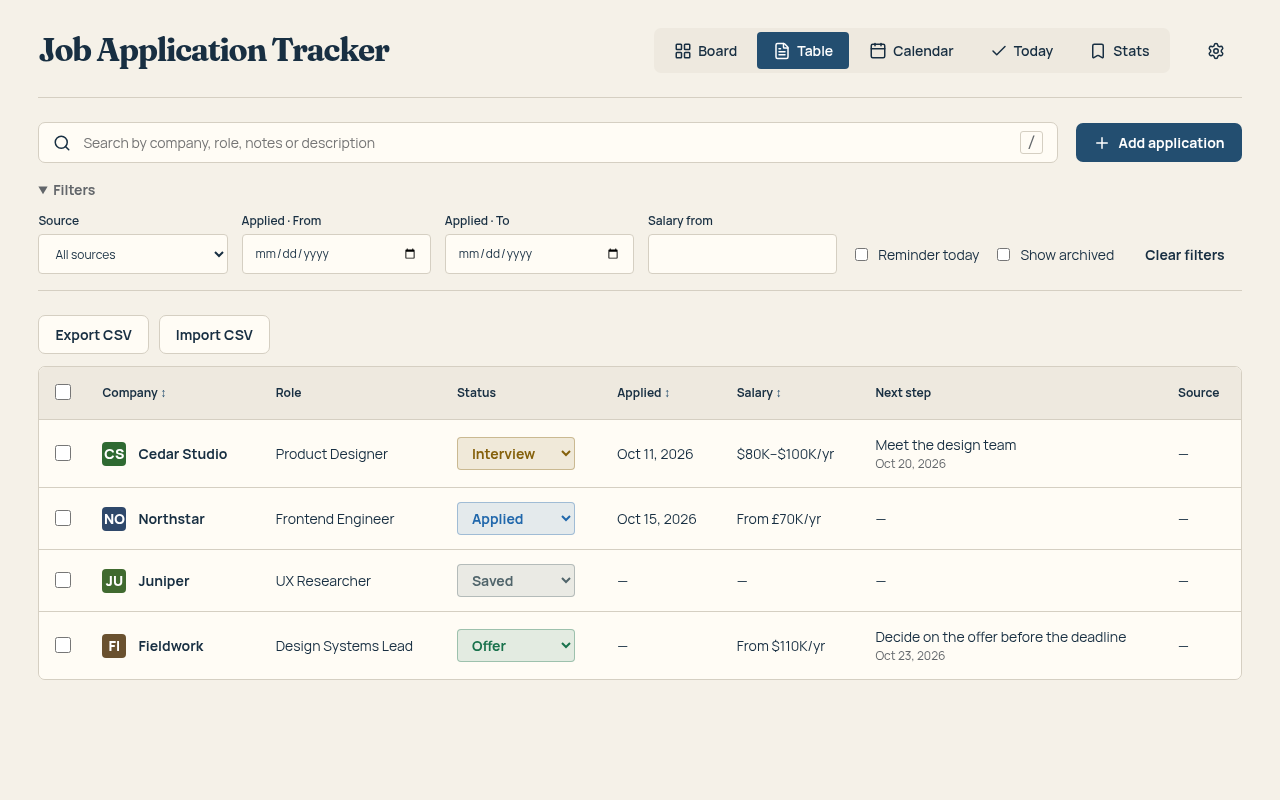Click the Fieldwork FI avatar
This screenshot has height=800, width=1280.
(x=114, y=646)
